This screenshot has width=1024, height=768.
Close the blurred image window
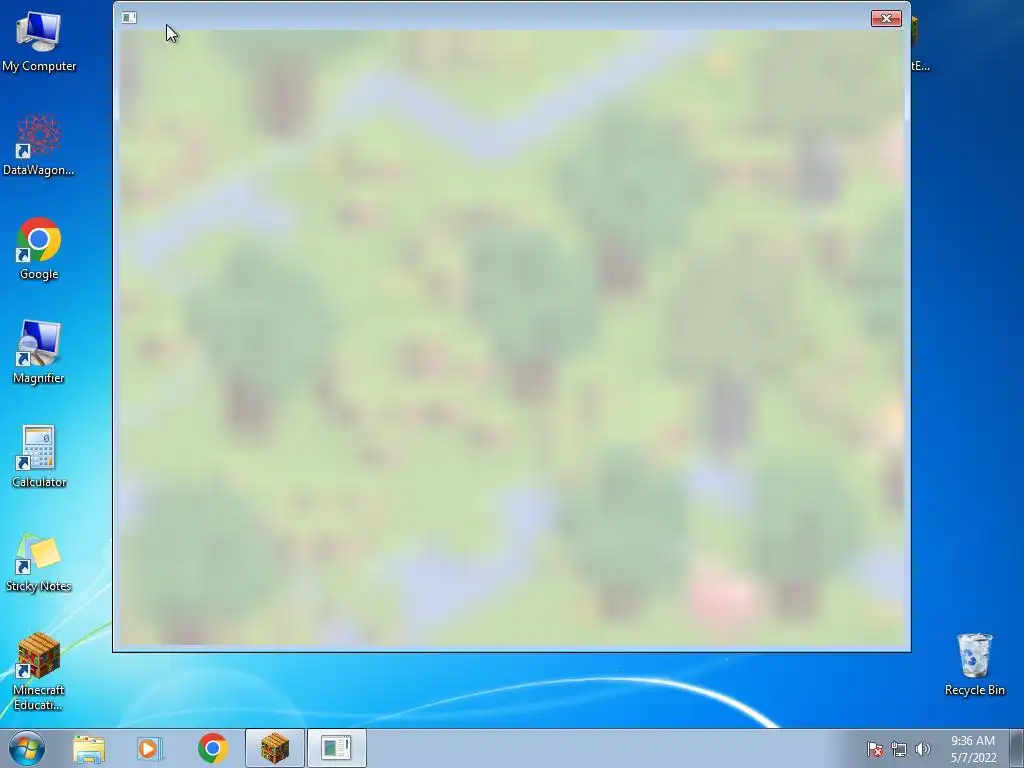pyautogui.click(x=886, y=18)
